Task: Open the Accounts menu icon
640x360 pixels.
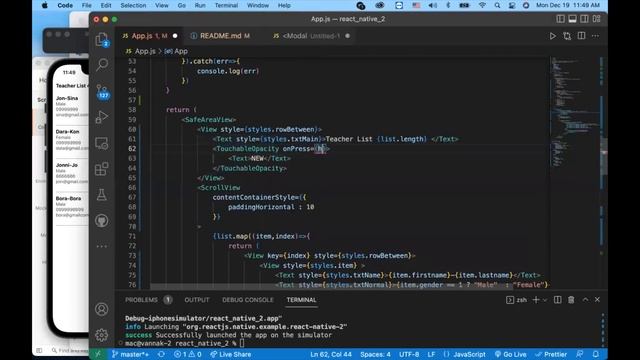Action: pos(102,309)
